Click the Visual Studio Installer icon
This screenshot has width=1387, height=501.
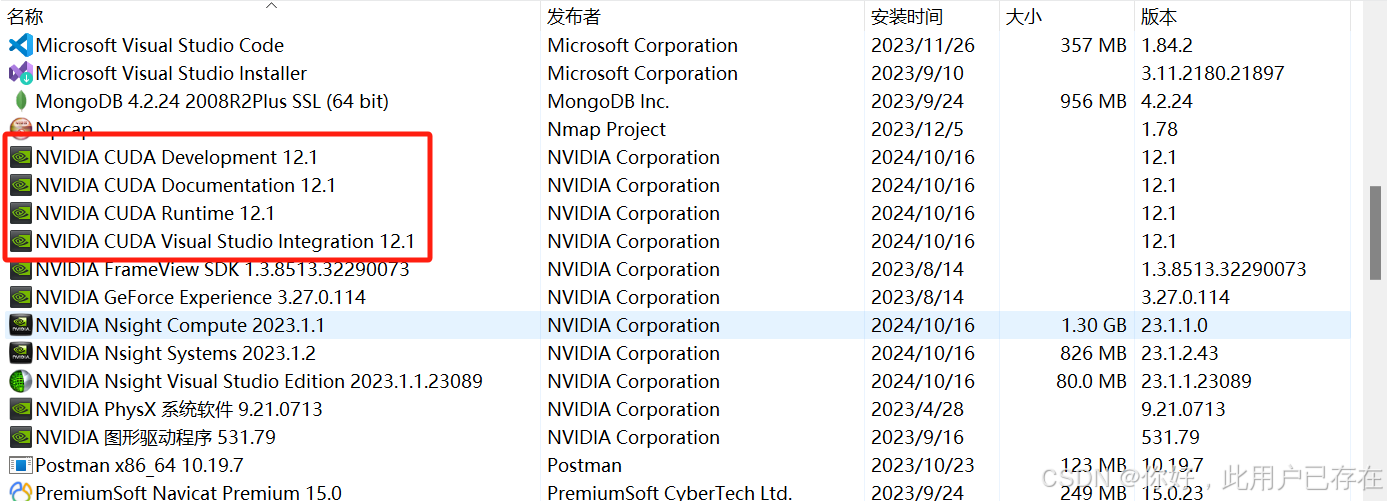point(20,73)
